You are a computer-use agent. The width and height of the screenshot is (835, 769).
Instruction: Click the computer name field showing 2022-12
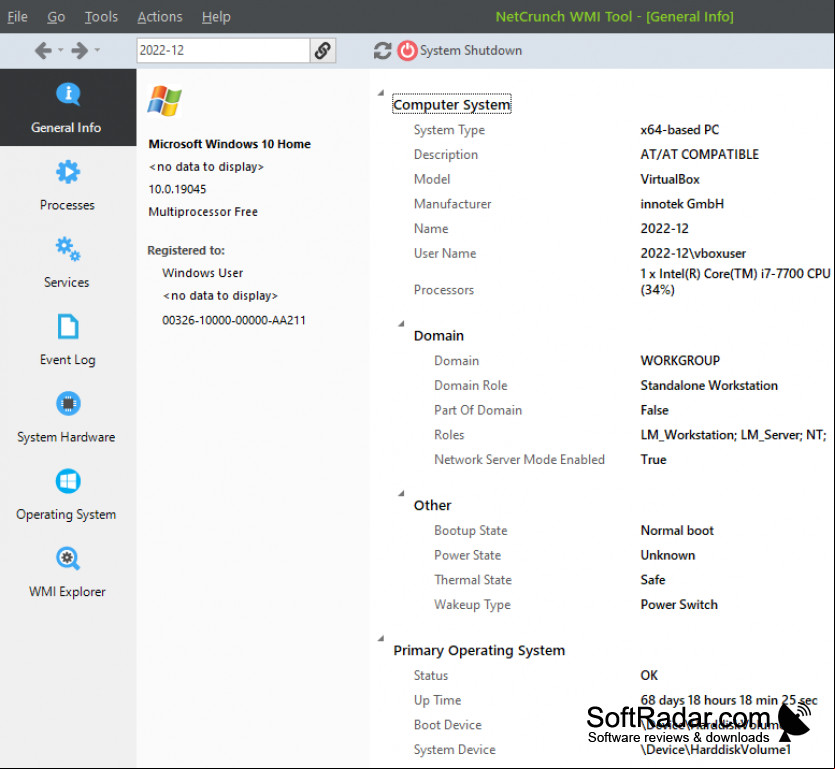coord(223,51)
